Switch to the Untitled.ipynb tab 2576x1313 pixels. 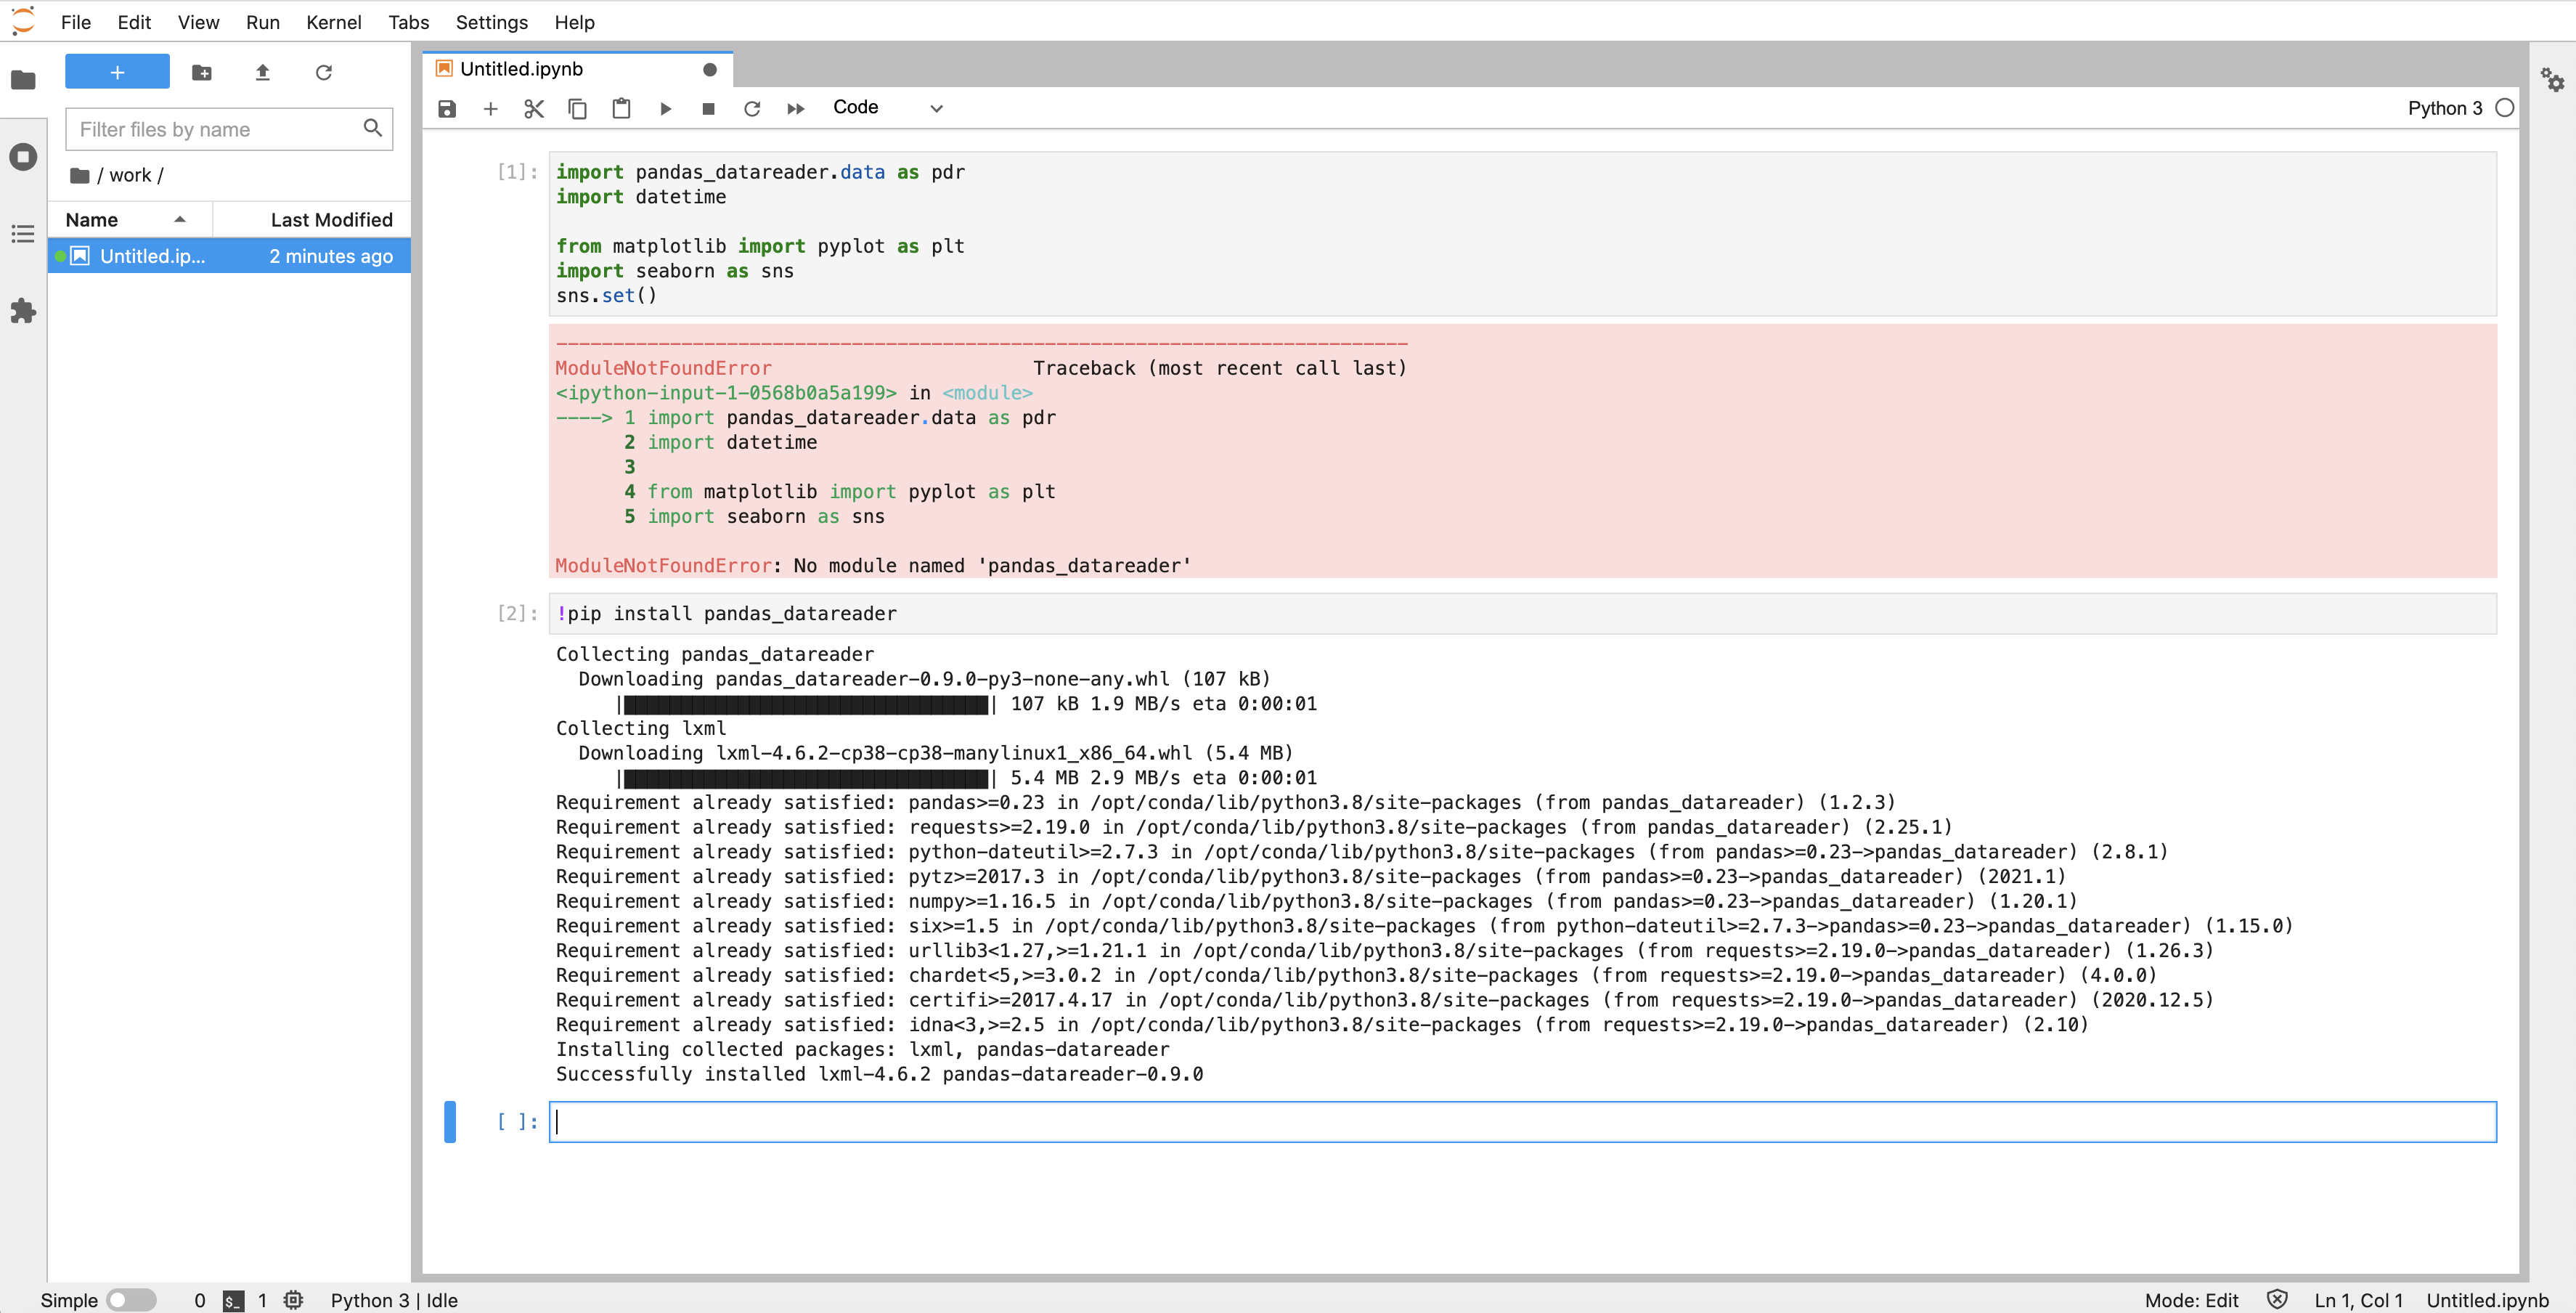click(x=521, y=69)
